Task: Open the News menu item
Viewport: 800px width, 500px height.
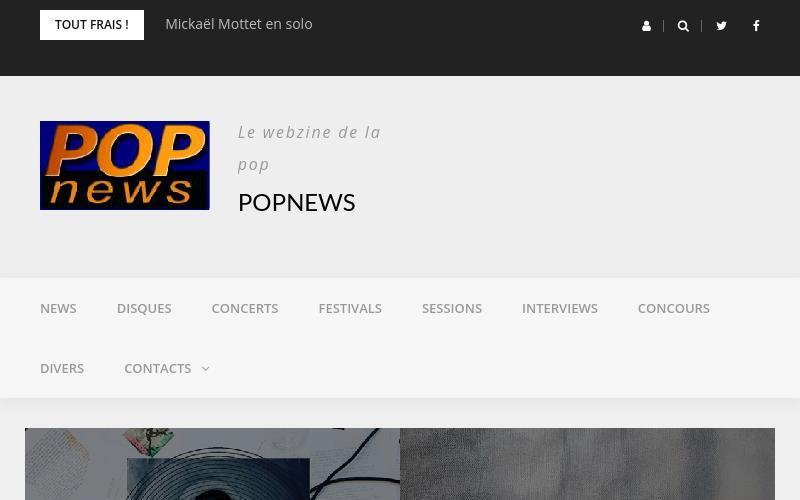Action: point(58,309)
